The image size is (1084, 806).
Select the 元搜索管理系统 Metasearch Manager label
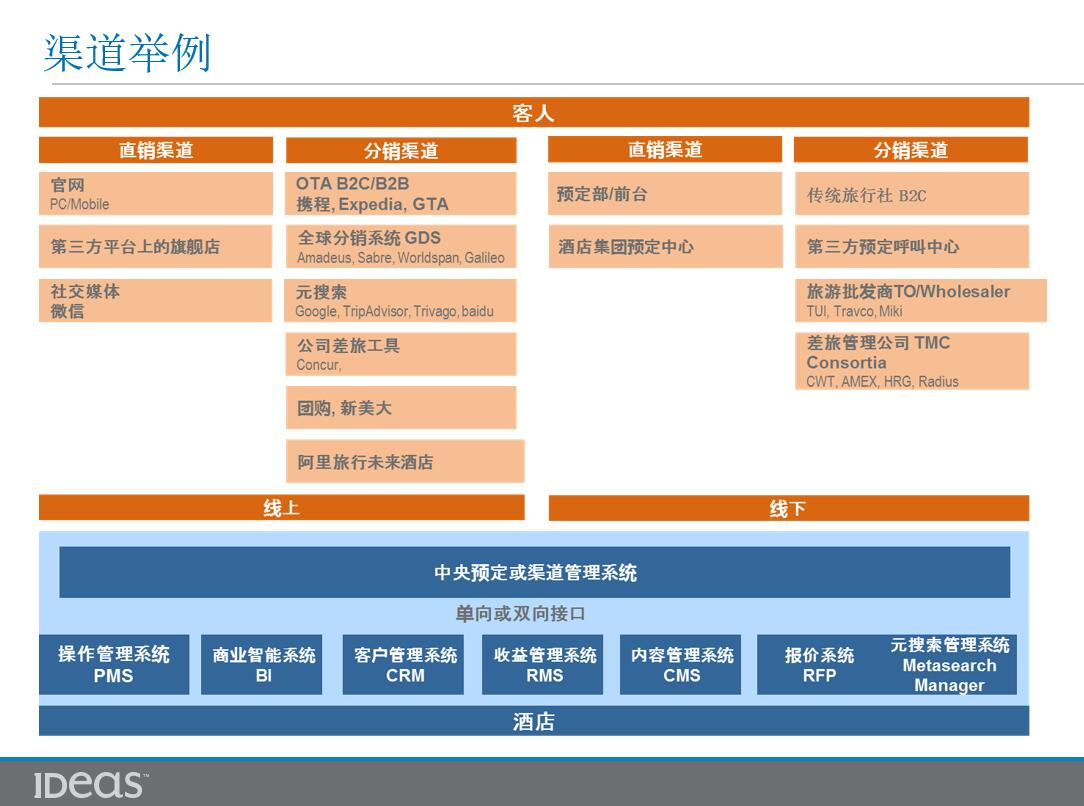(x=949, y=665)
